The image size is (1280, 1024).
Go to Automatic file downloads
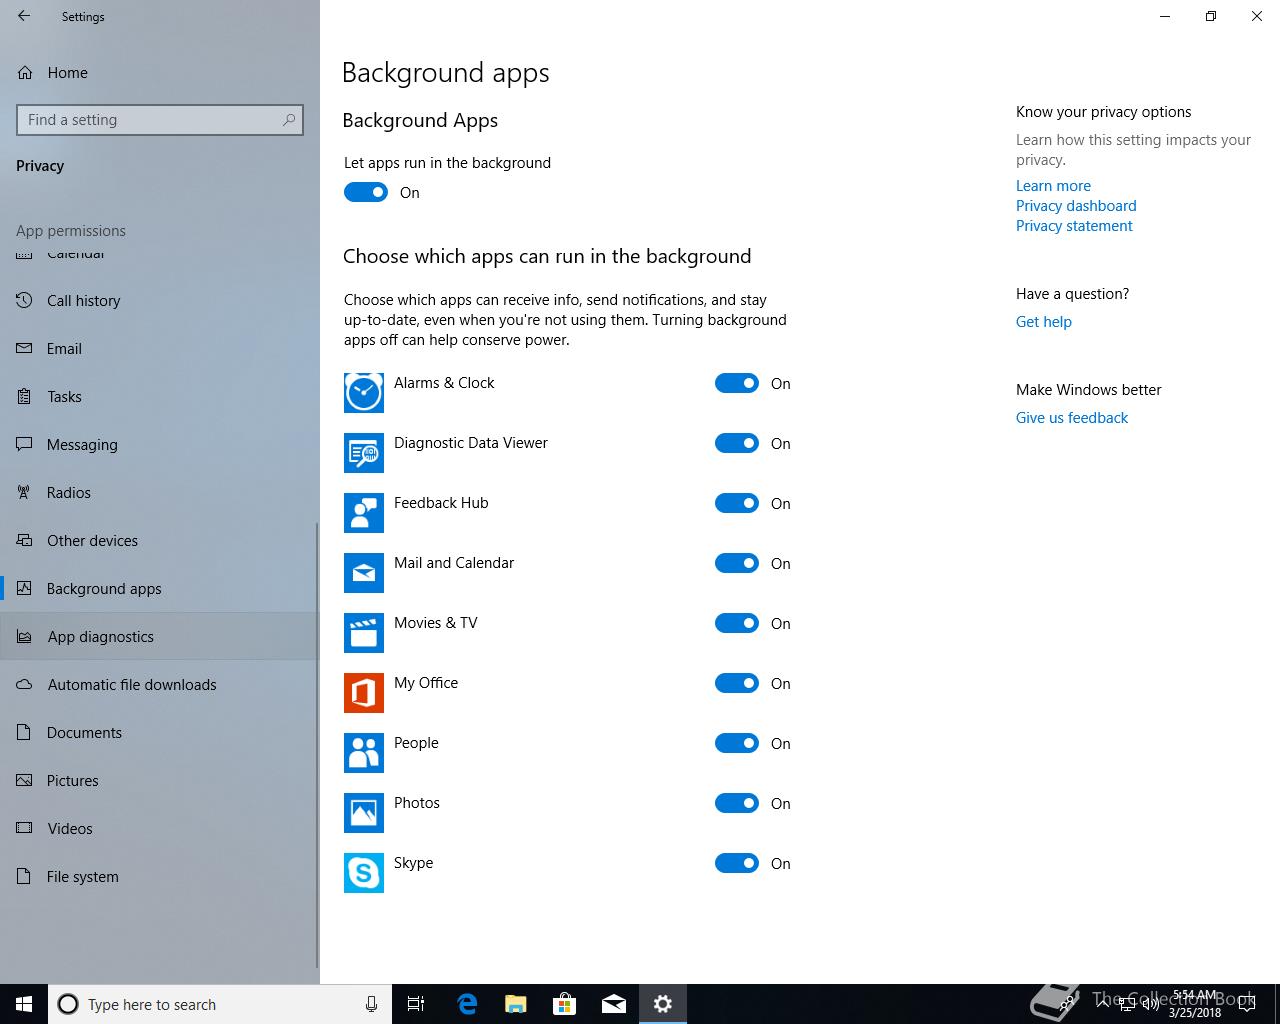158,684
